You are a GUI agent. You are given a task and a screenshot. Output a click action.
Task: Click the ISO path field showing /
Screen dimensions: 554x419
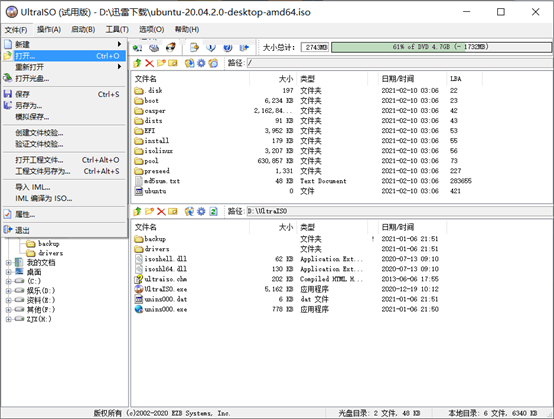click(400, 63)
